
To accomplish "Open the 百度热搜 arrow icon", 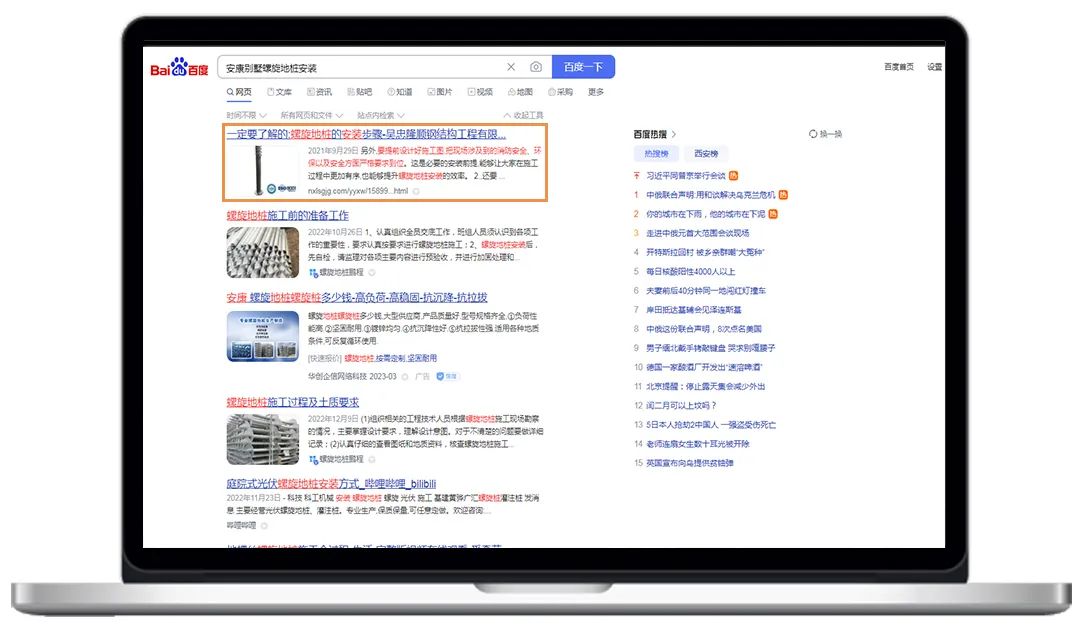I will (x=674, y=134).
